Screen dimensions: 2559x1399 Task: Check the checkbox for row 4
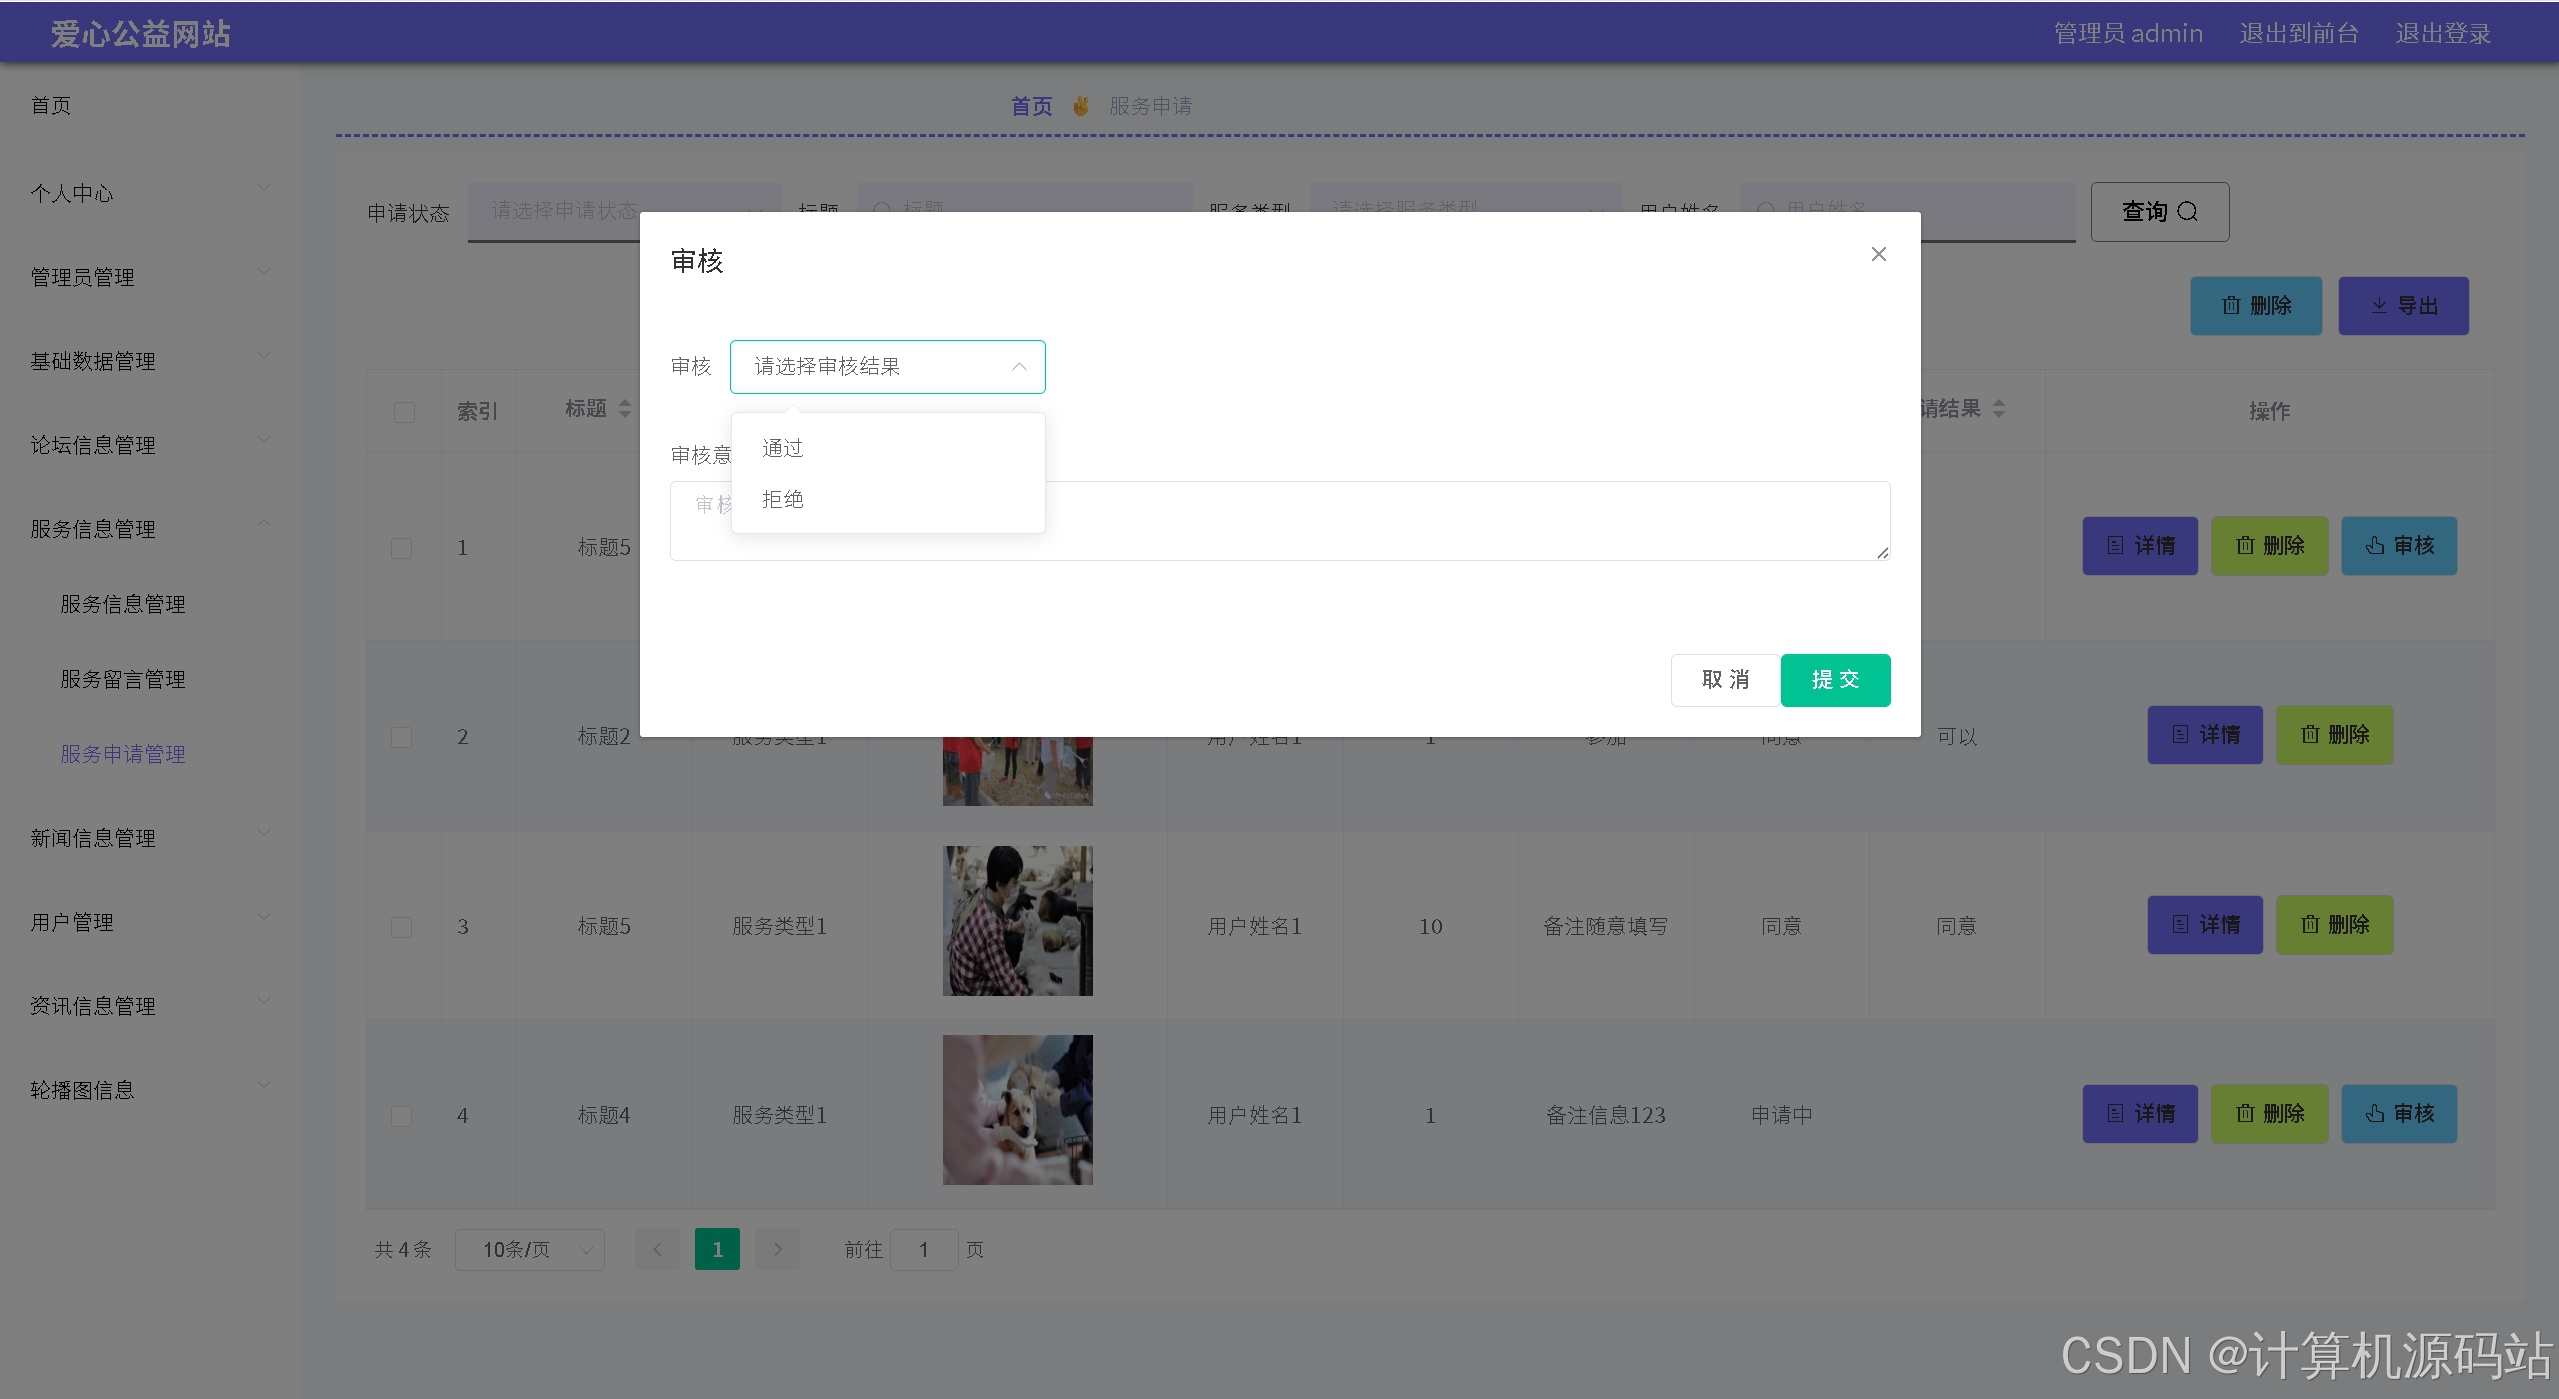[x=401, y=1116]
